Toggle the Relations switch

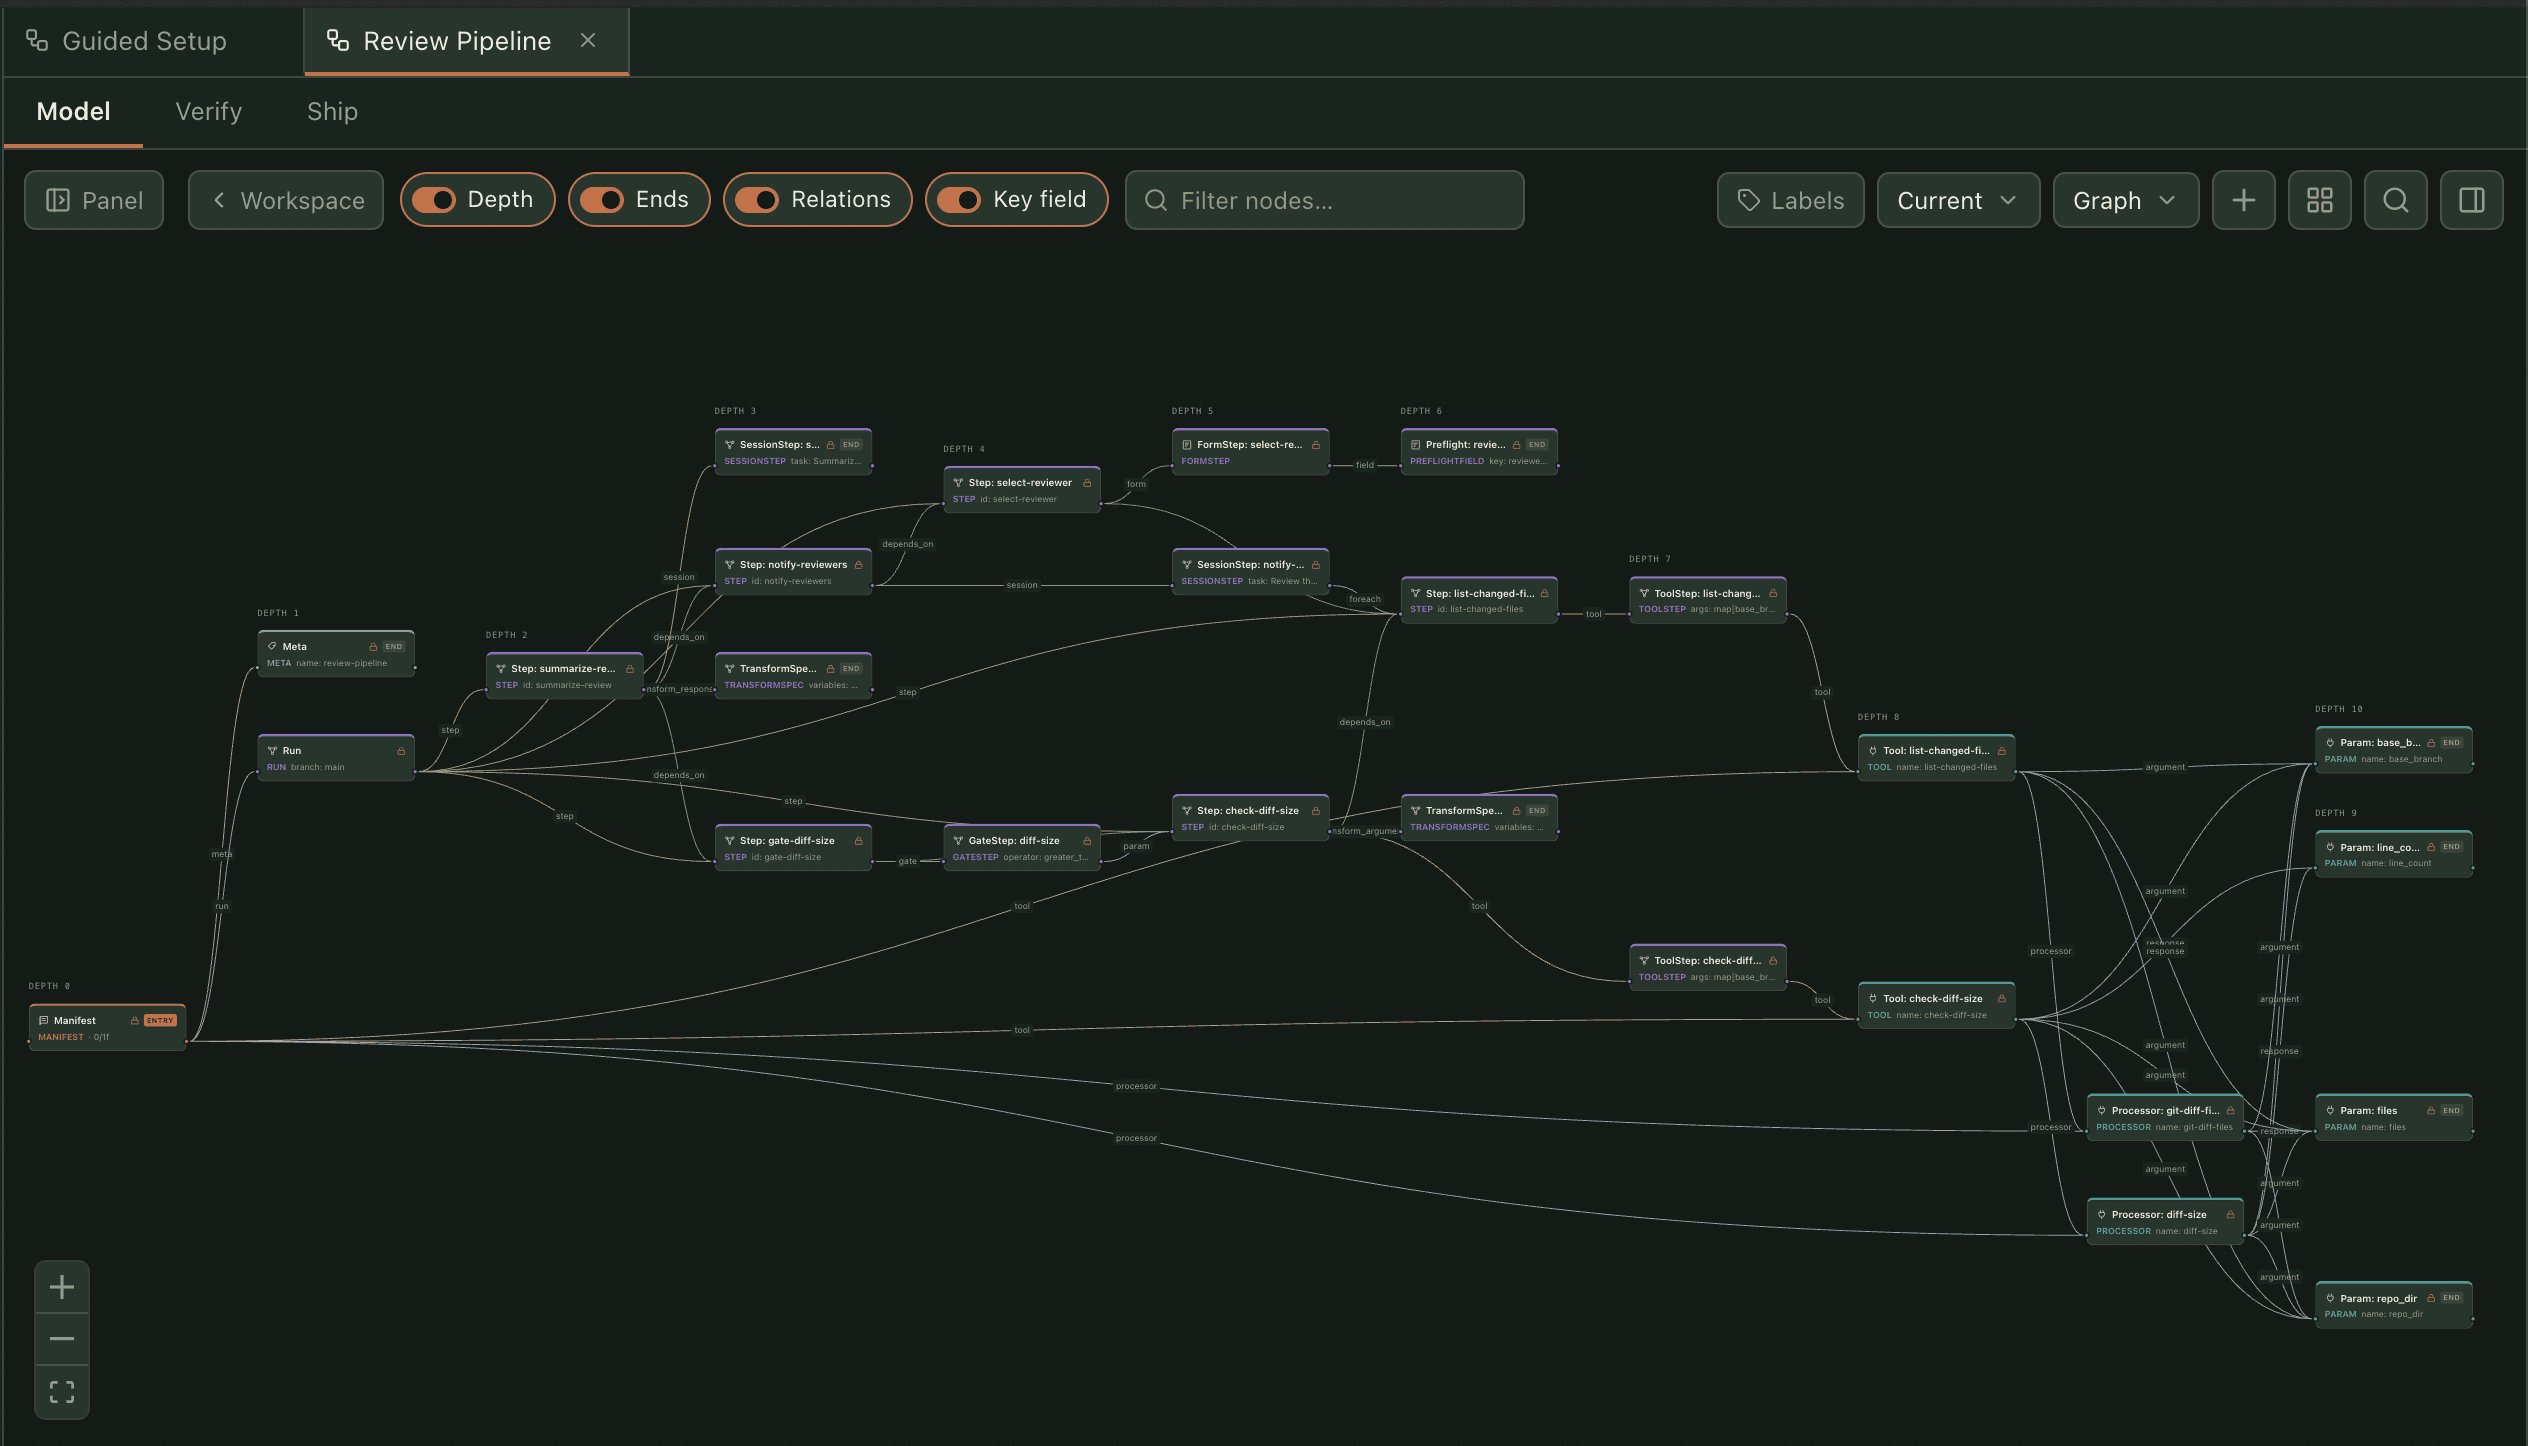[x=817, y=200]
